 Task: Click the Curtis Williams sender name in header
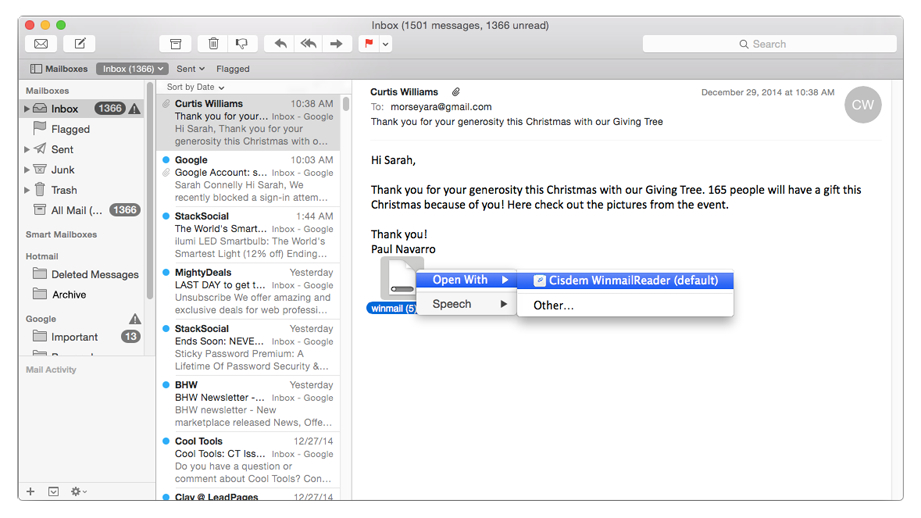click(x=404, y=92)
